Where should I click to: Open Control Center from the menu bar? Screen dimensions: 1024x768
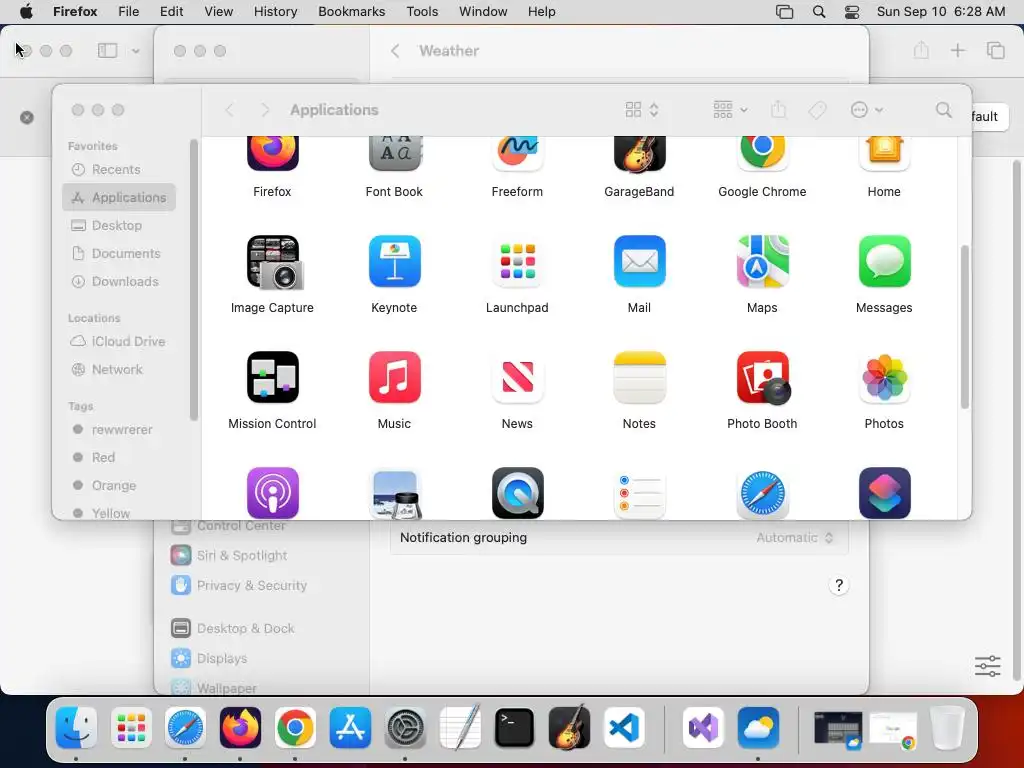pyautogui.click(x=852, y=12)
